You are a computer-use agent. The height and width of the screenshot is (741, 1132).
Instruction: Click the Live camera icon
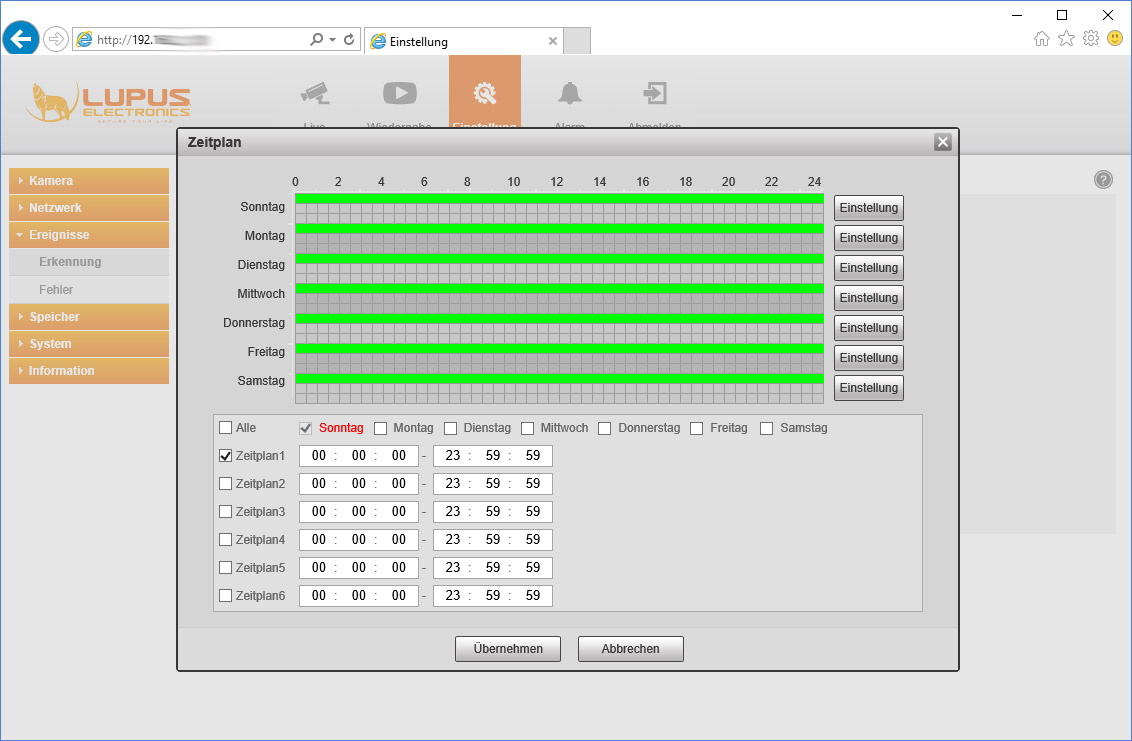tap(315, 94)
